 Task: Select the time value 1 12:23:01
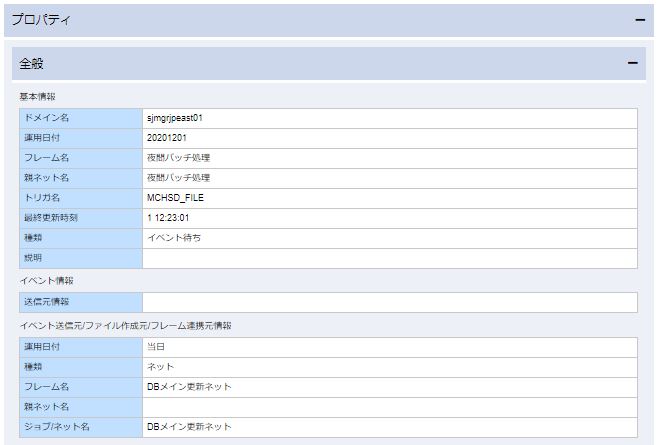click(x=168, y=218)
